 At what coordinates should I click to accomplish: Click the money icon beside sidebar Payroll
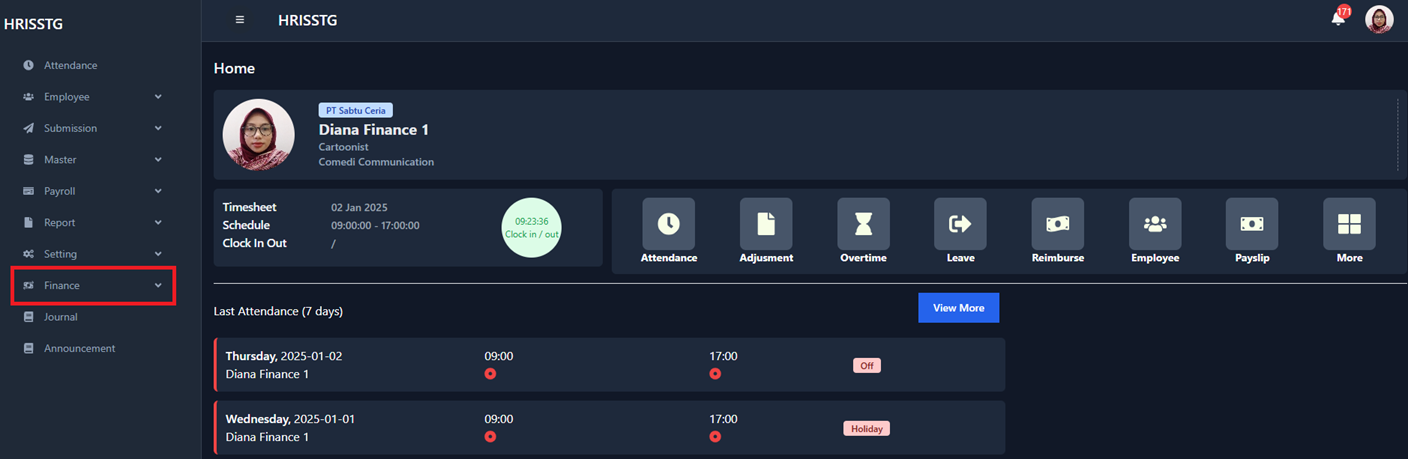click(x=29, y=191)
